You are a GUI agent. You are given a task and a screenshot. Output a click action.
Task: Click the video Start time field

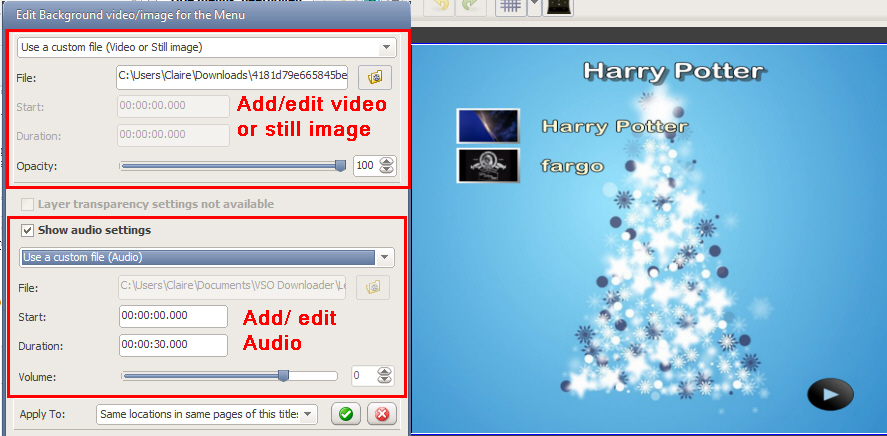pyautogui.click(x=173, y=106)
